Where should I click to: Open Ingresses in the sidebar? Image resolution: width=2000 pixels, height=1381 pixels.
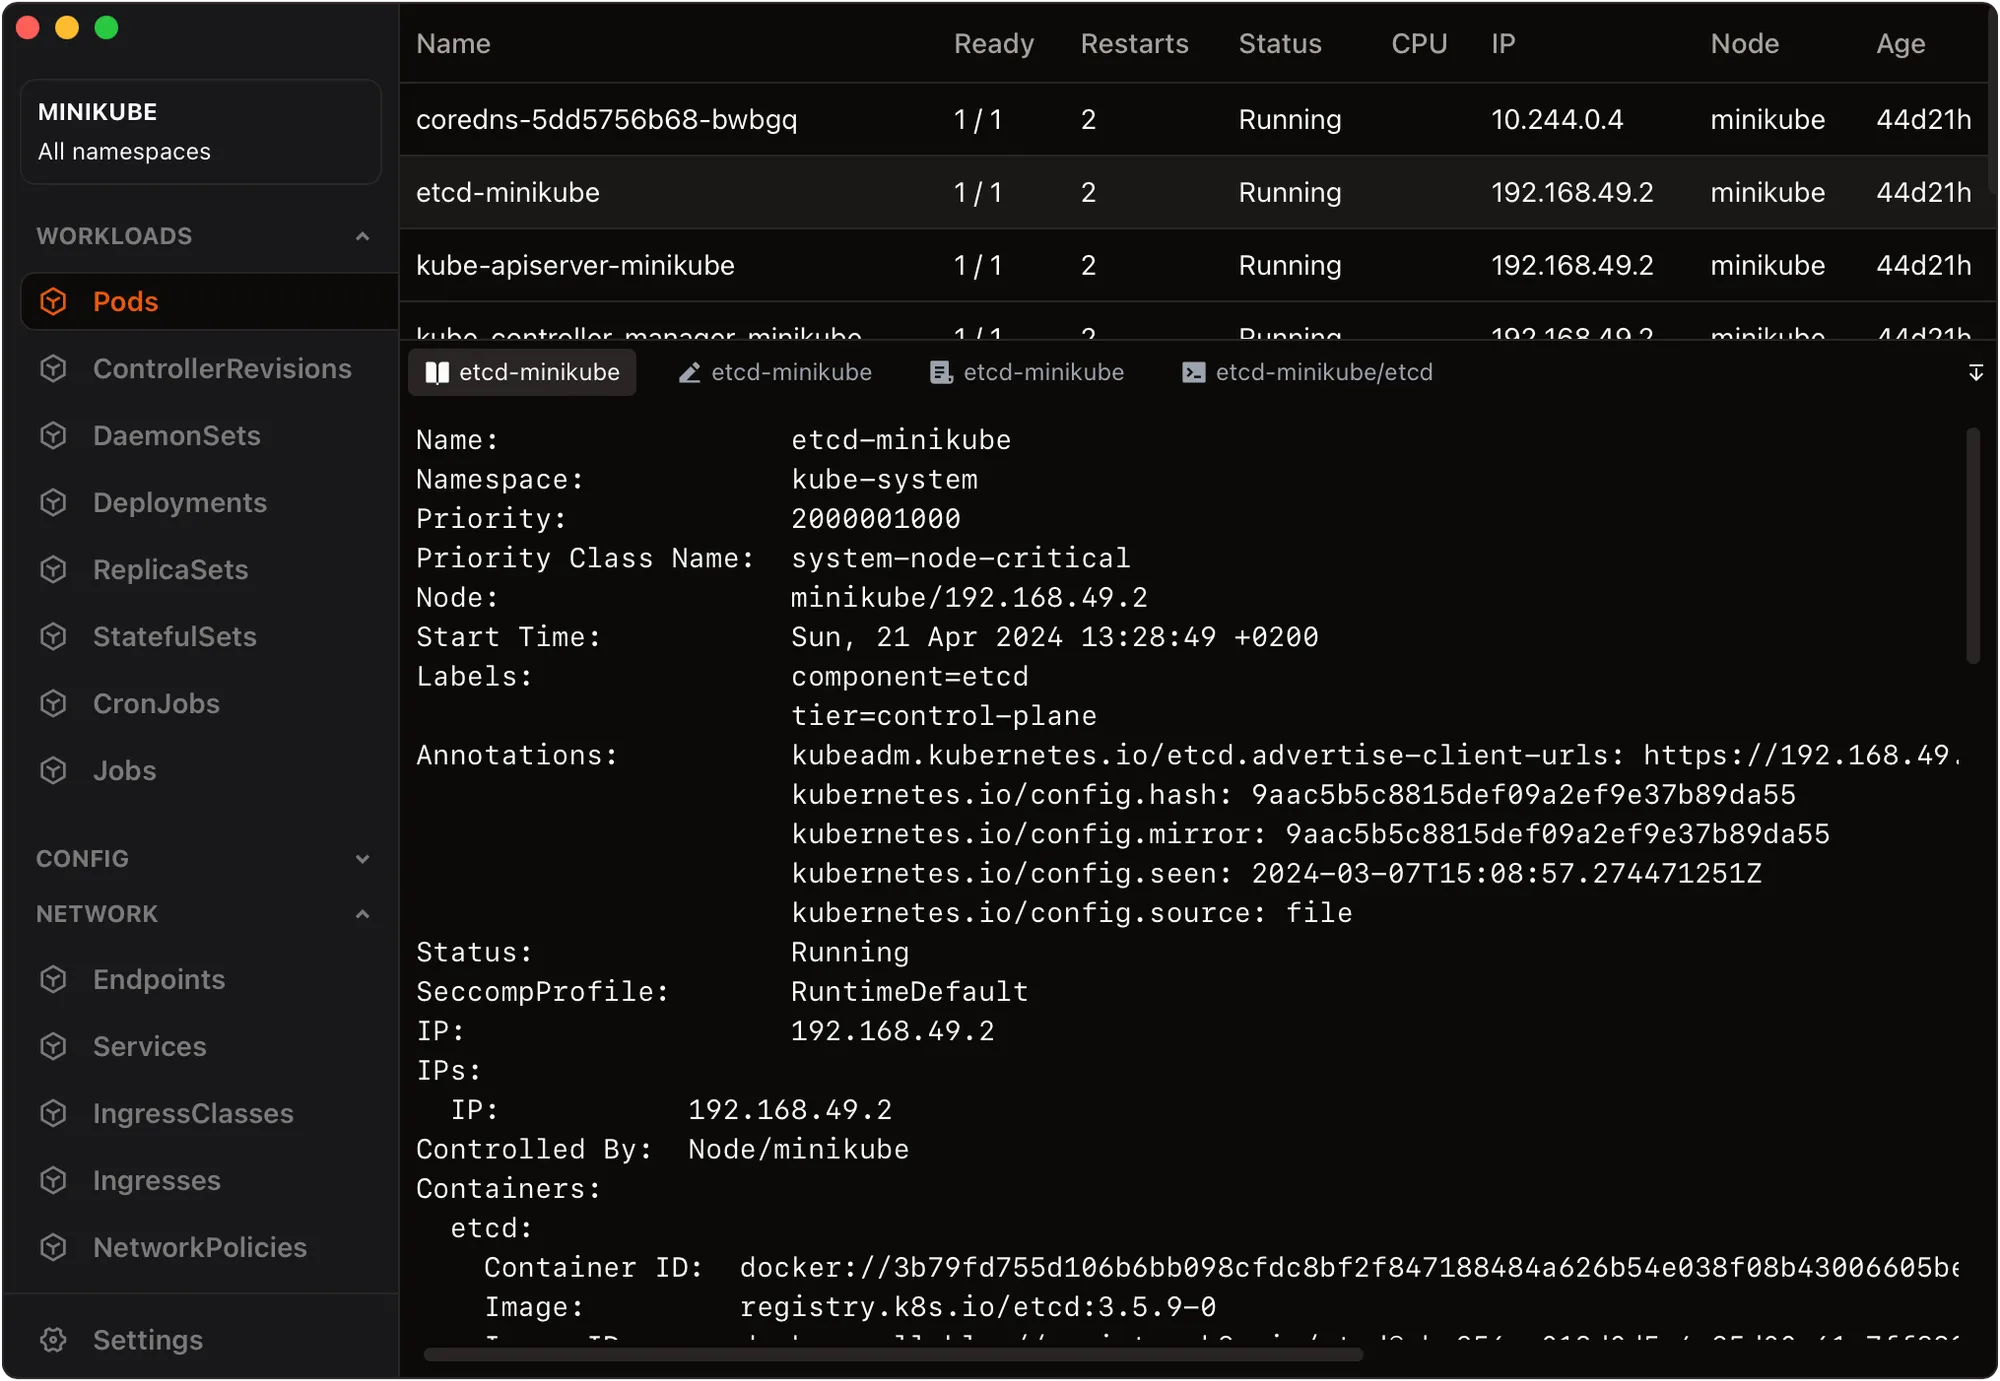coord(210,1180)
